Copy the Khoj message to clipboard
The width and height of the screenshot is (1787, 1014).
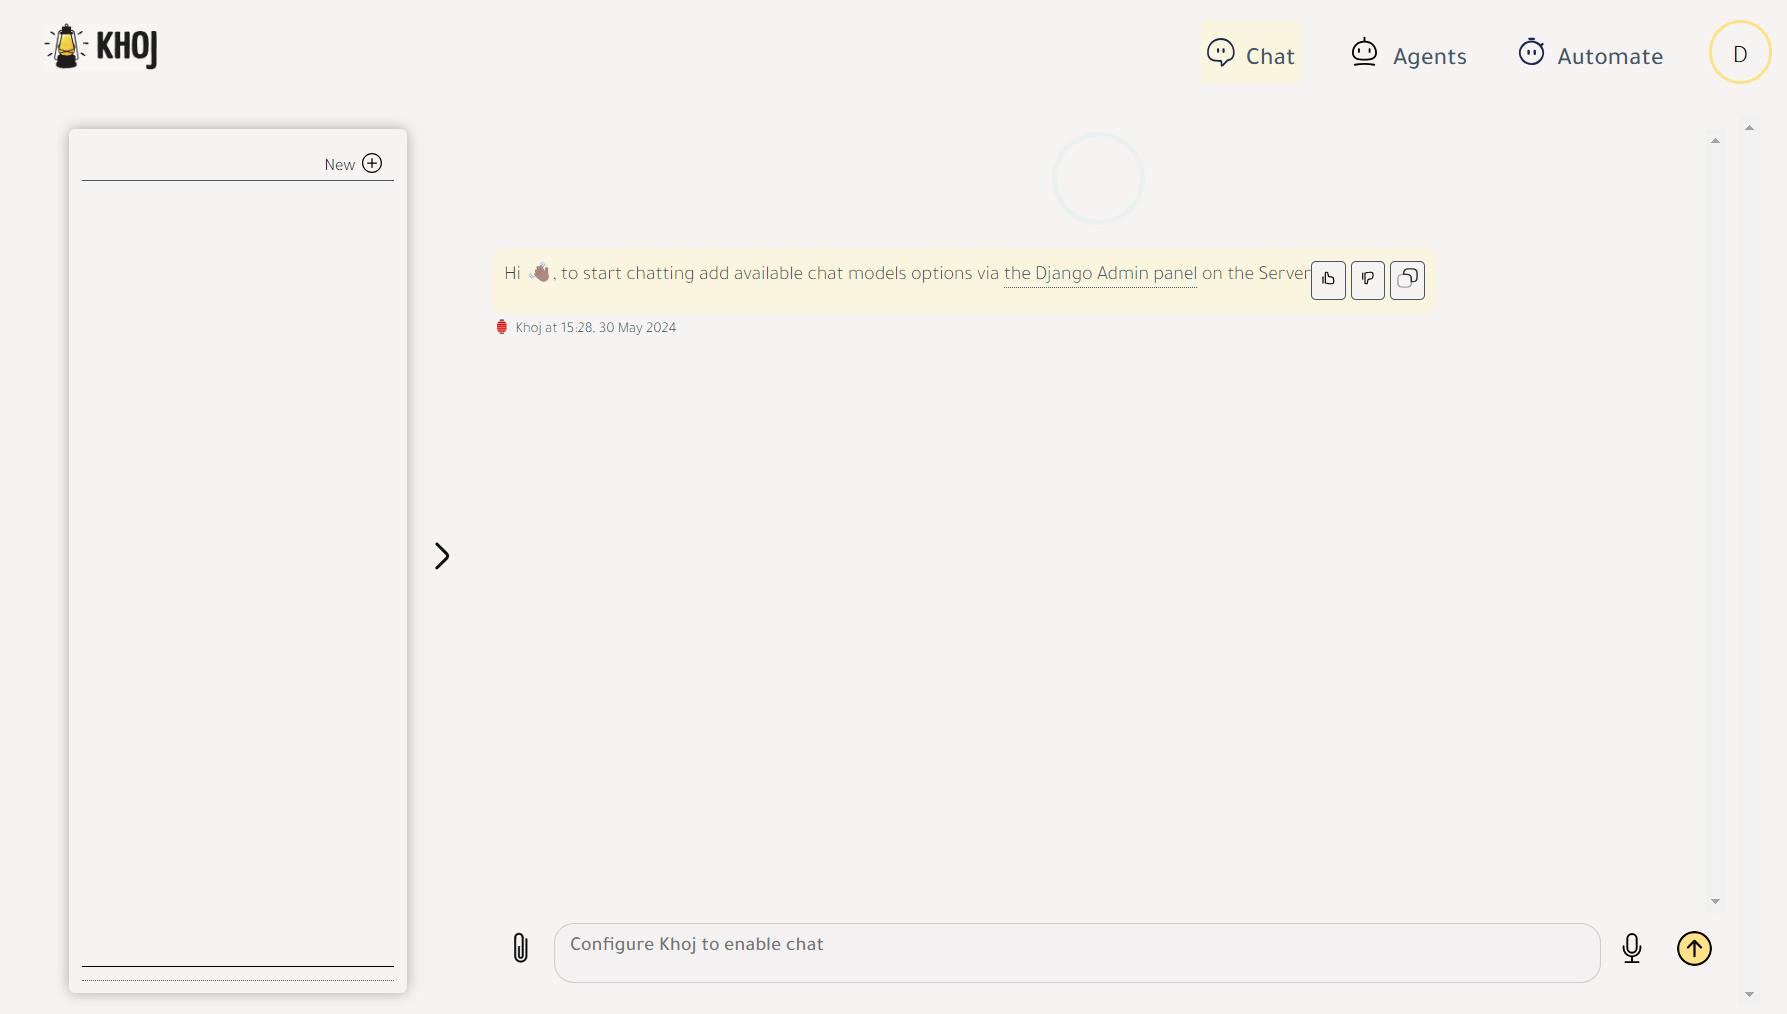click(x=1407, y=280)
